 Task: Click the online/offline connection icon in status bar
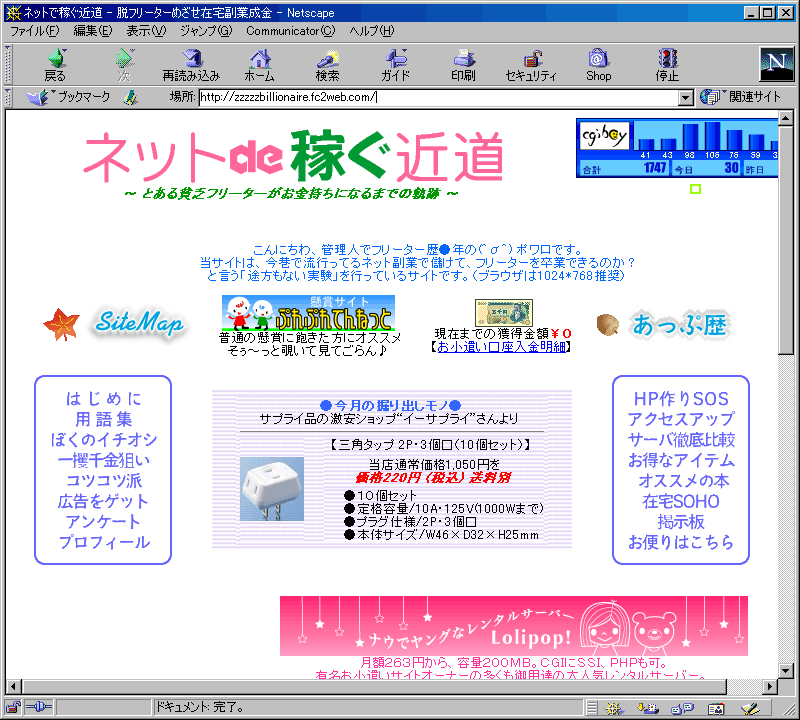pyautogui.click(x=39, y=707)
